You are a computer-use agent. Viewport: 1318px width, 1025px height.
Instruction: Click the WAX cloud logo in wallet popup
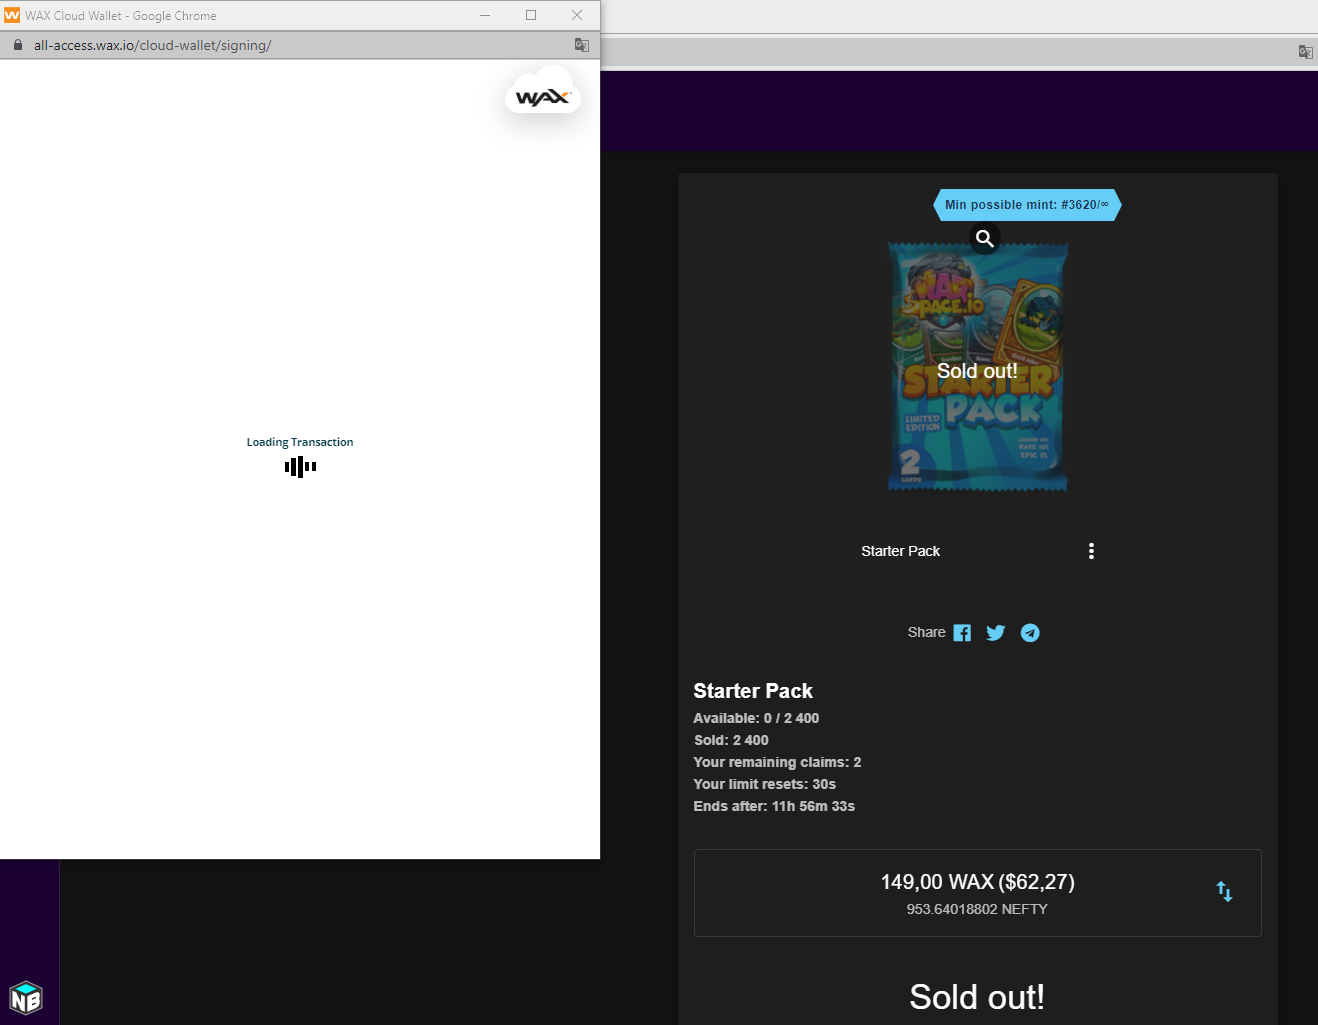543,92
